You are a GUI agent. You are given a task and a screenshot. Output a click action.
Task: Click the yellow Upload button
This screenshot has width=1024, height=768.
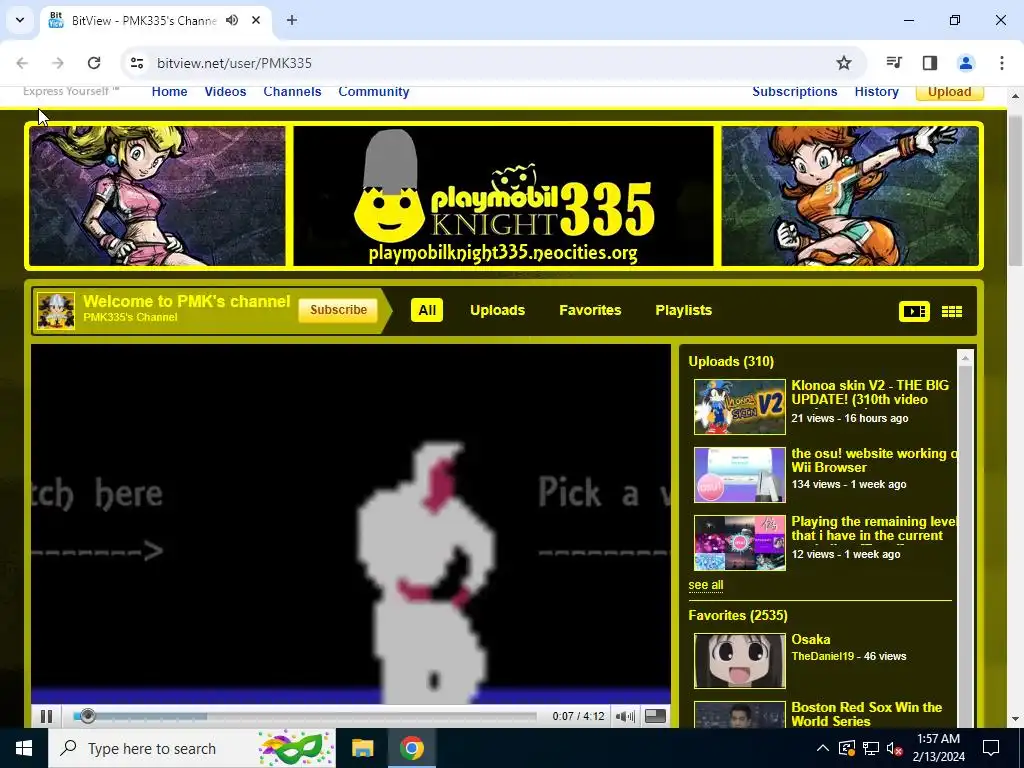click(950, 92)
